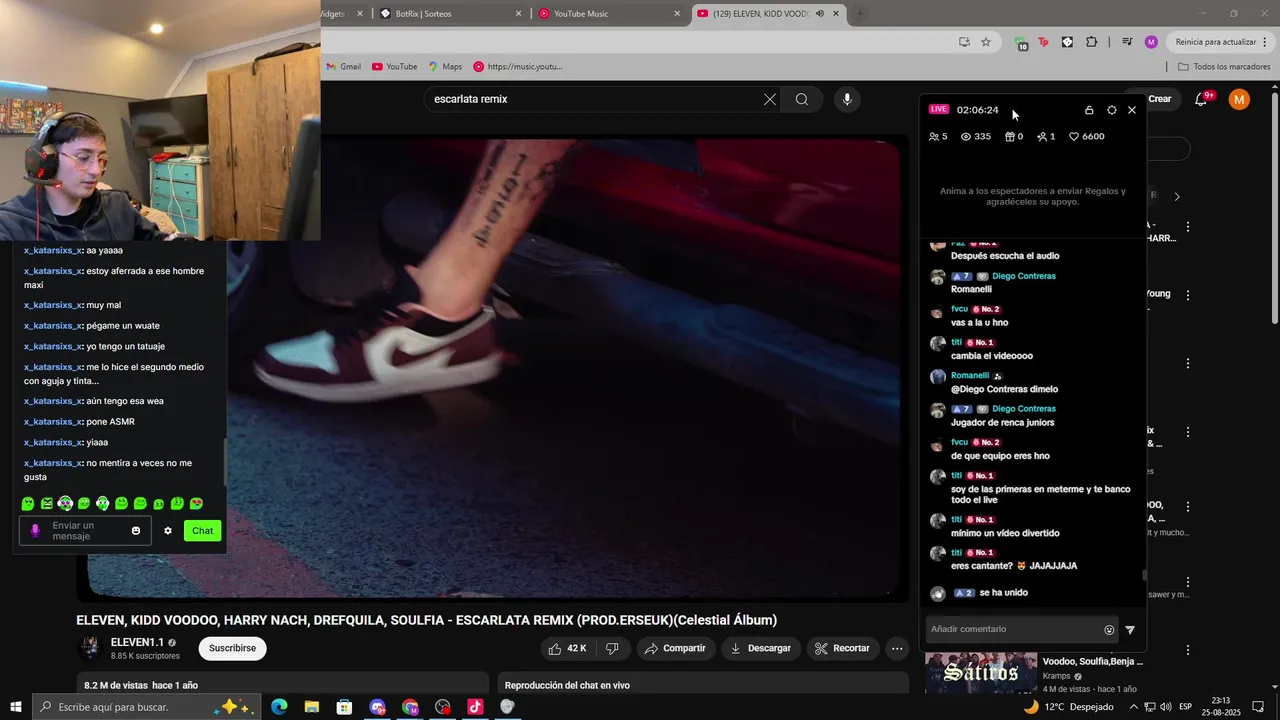1280x720 pixels.
Task: Open live overlay settings gear icon
Action: click(1111, 110)
